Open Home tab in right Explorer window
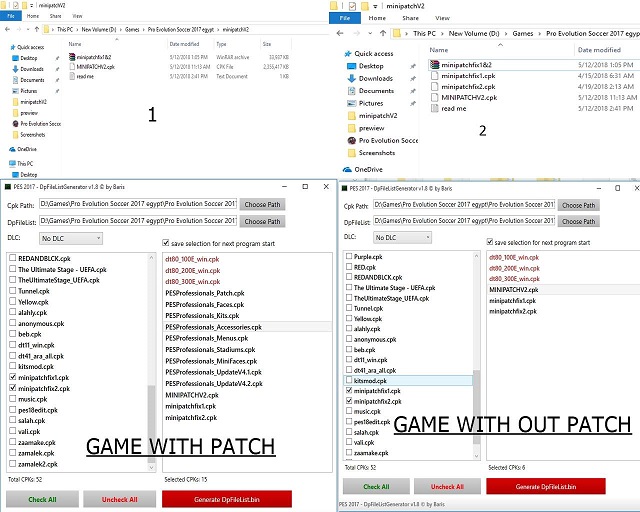The width and height of the screenshot is (640, 512). coord(377,18)
